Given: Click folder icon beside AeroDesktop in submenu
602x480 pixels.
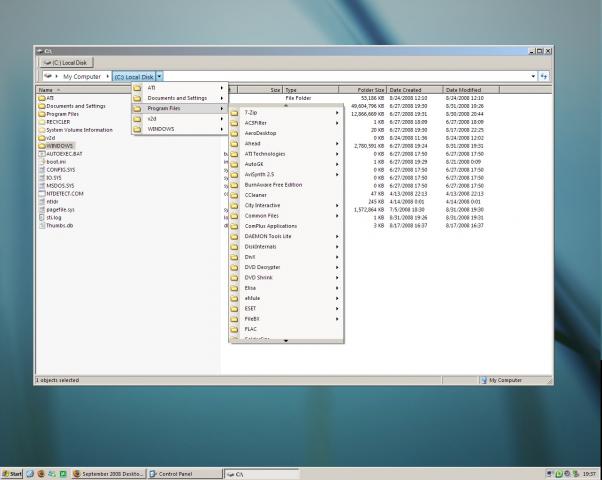Looking at the screenshot, I should coord(234,133).
